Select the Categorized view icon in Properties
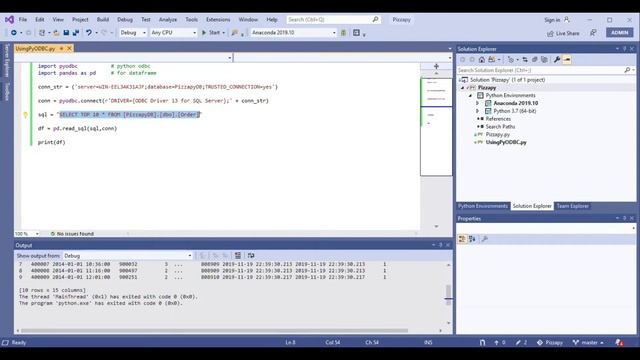 (x=462, y=239)
